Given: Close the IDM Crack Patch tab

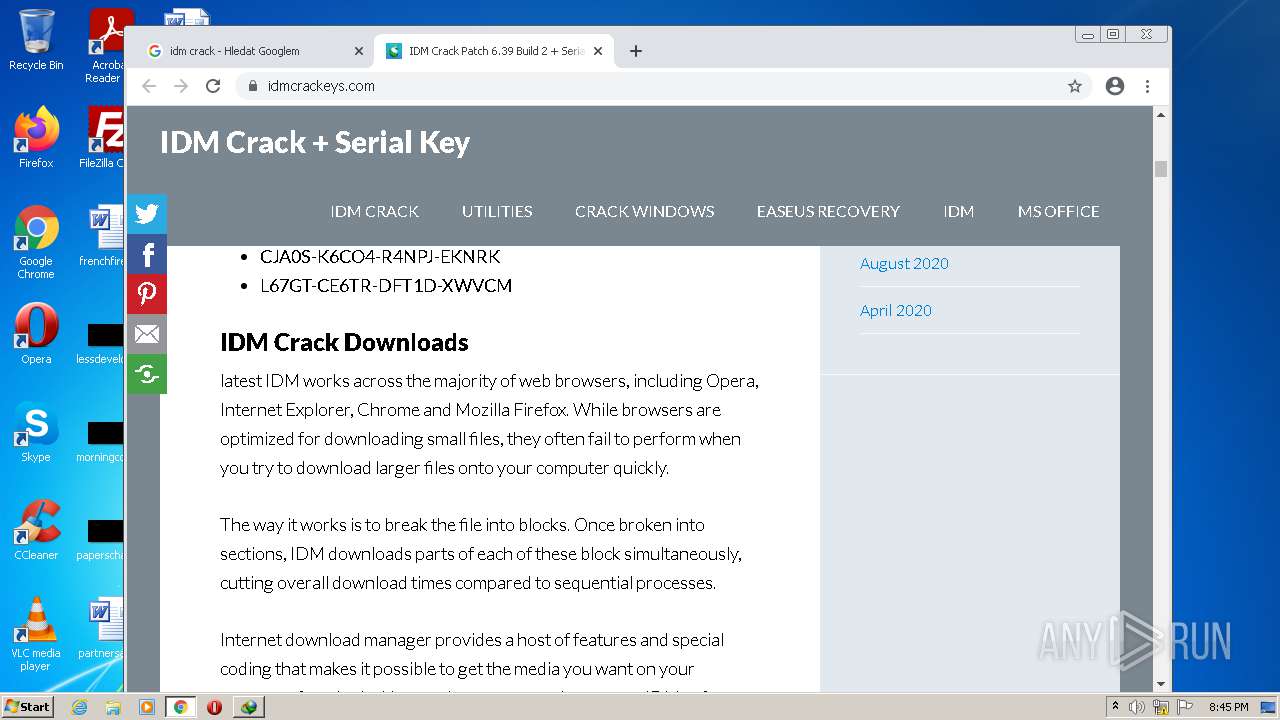Looking at the screenshot, I should click(x=598, y=51).
